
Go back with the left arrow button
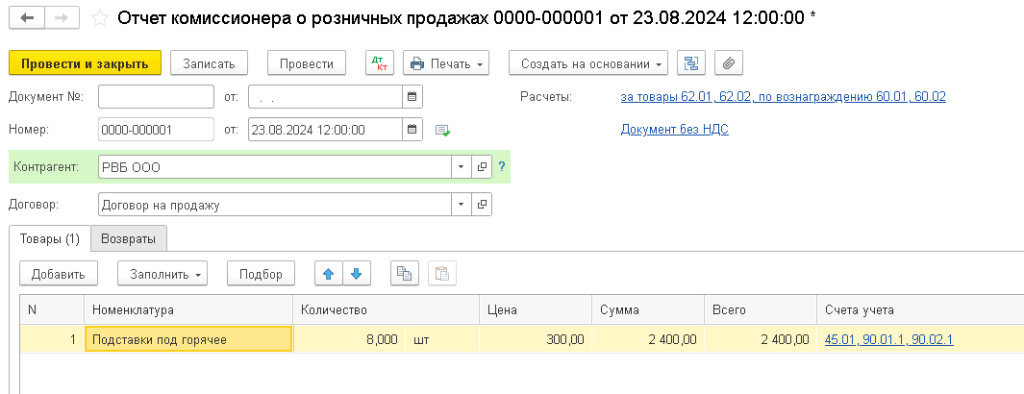point(27,18)
